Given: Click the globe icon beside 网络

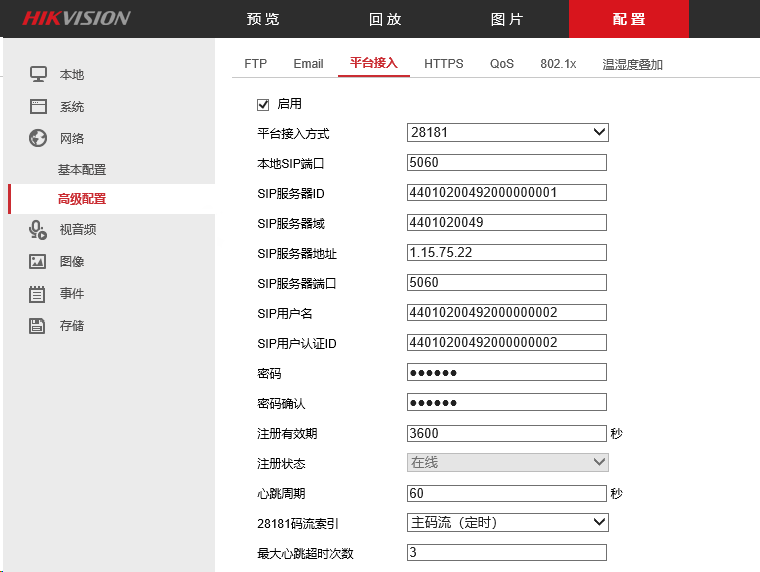Looking at the screenshot, I should click(x=38, y=138).
